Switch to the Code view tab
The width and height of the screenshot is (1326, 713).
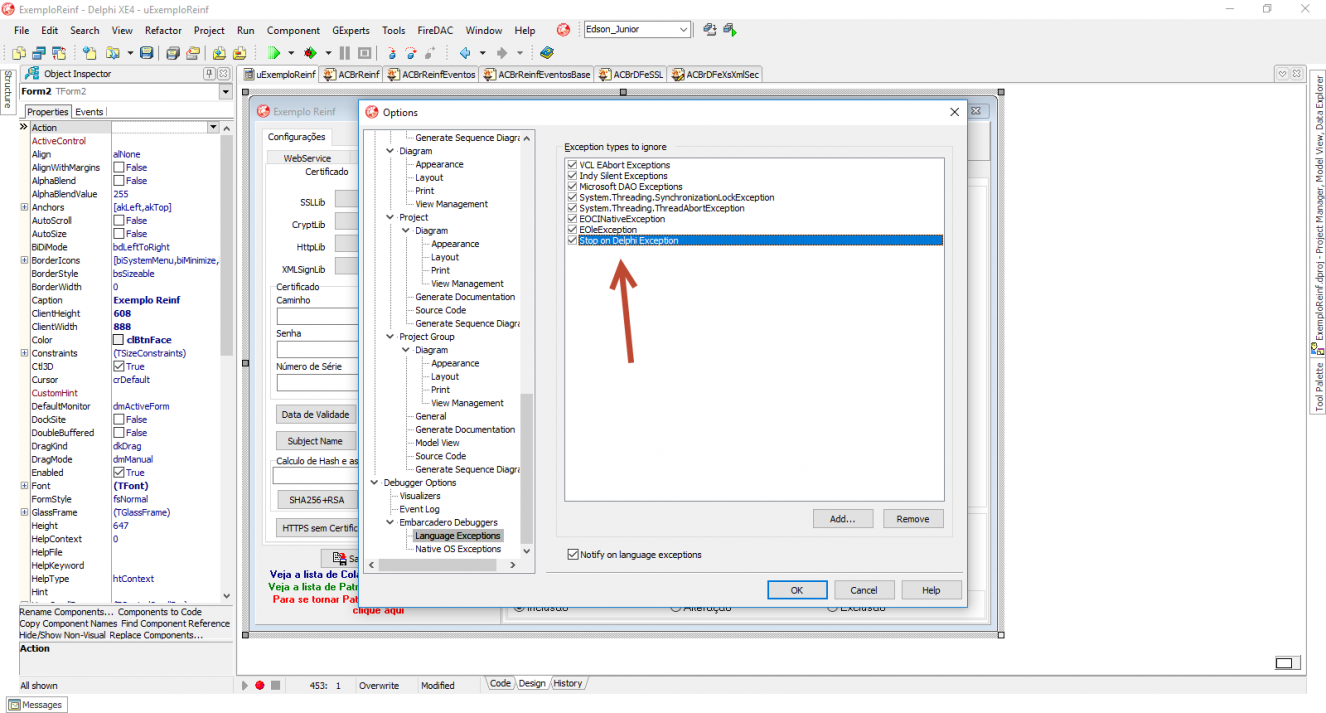pos(500,684)
